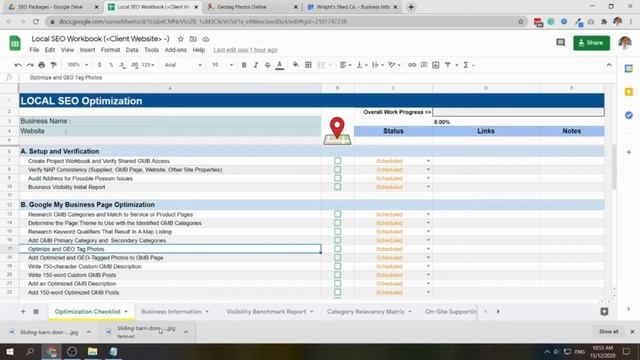Check the Audit Address for Possum Issues checkbox

click(338, 178)
